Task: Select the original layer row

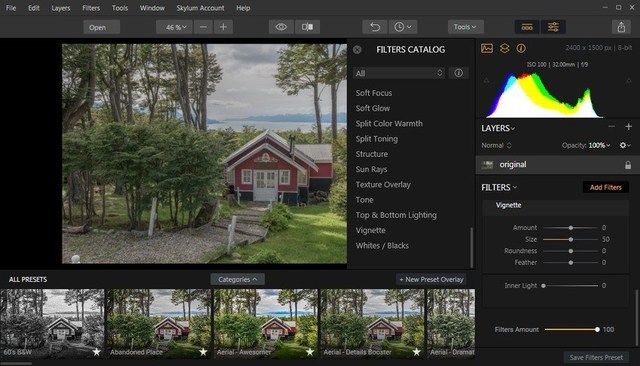Action: tap(558, 165)
